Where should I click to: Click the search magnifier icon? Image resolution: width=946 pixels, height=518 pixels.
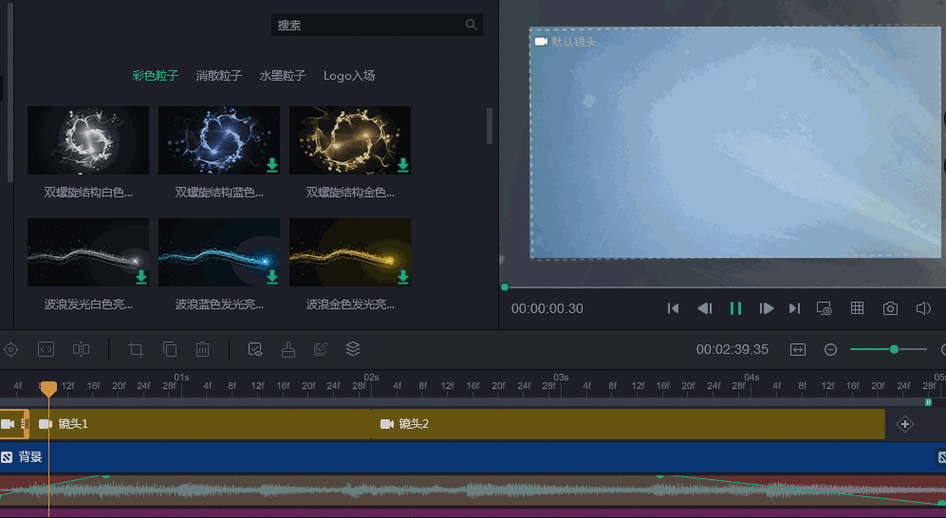coord(471,25)
